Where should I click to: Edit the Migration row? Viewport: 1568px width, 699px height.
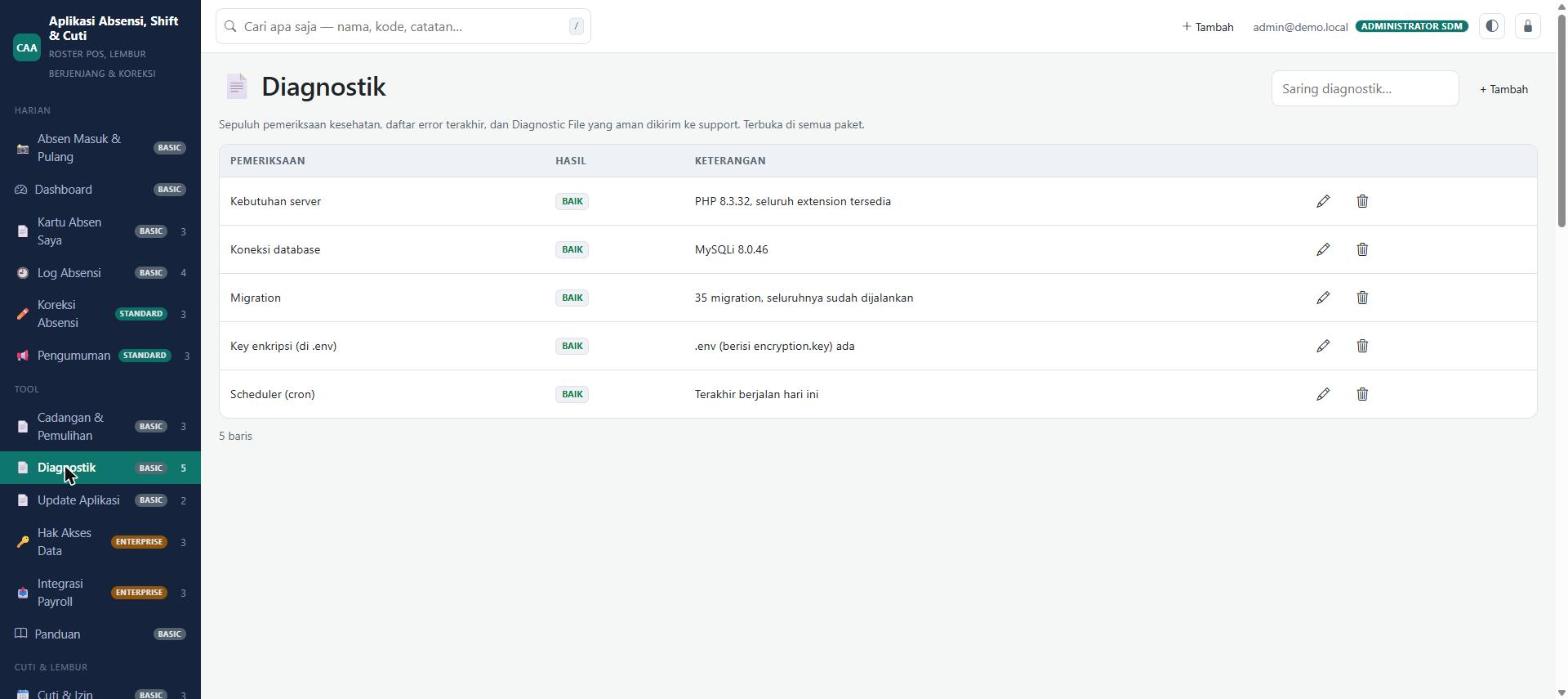coord(1323,297)
